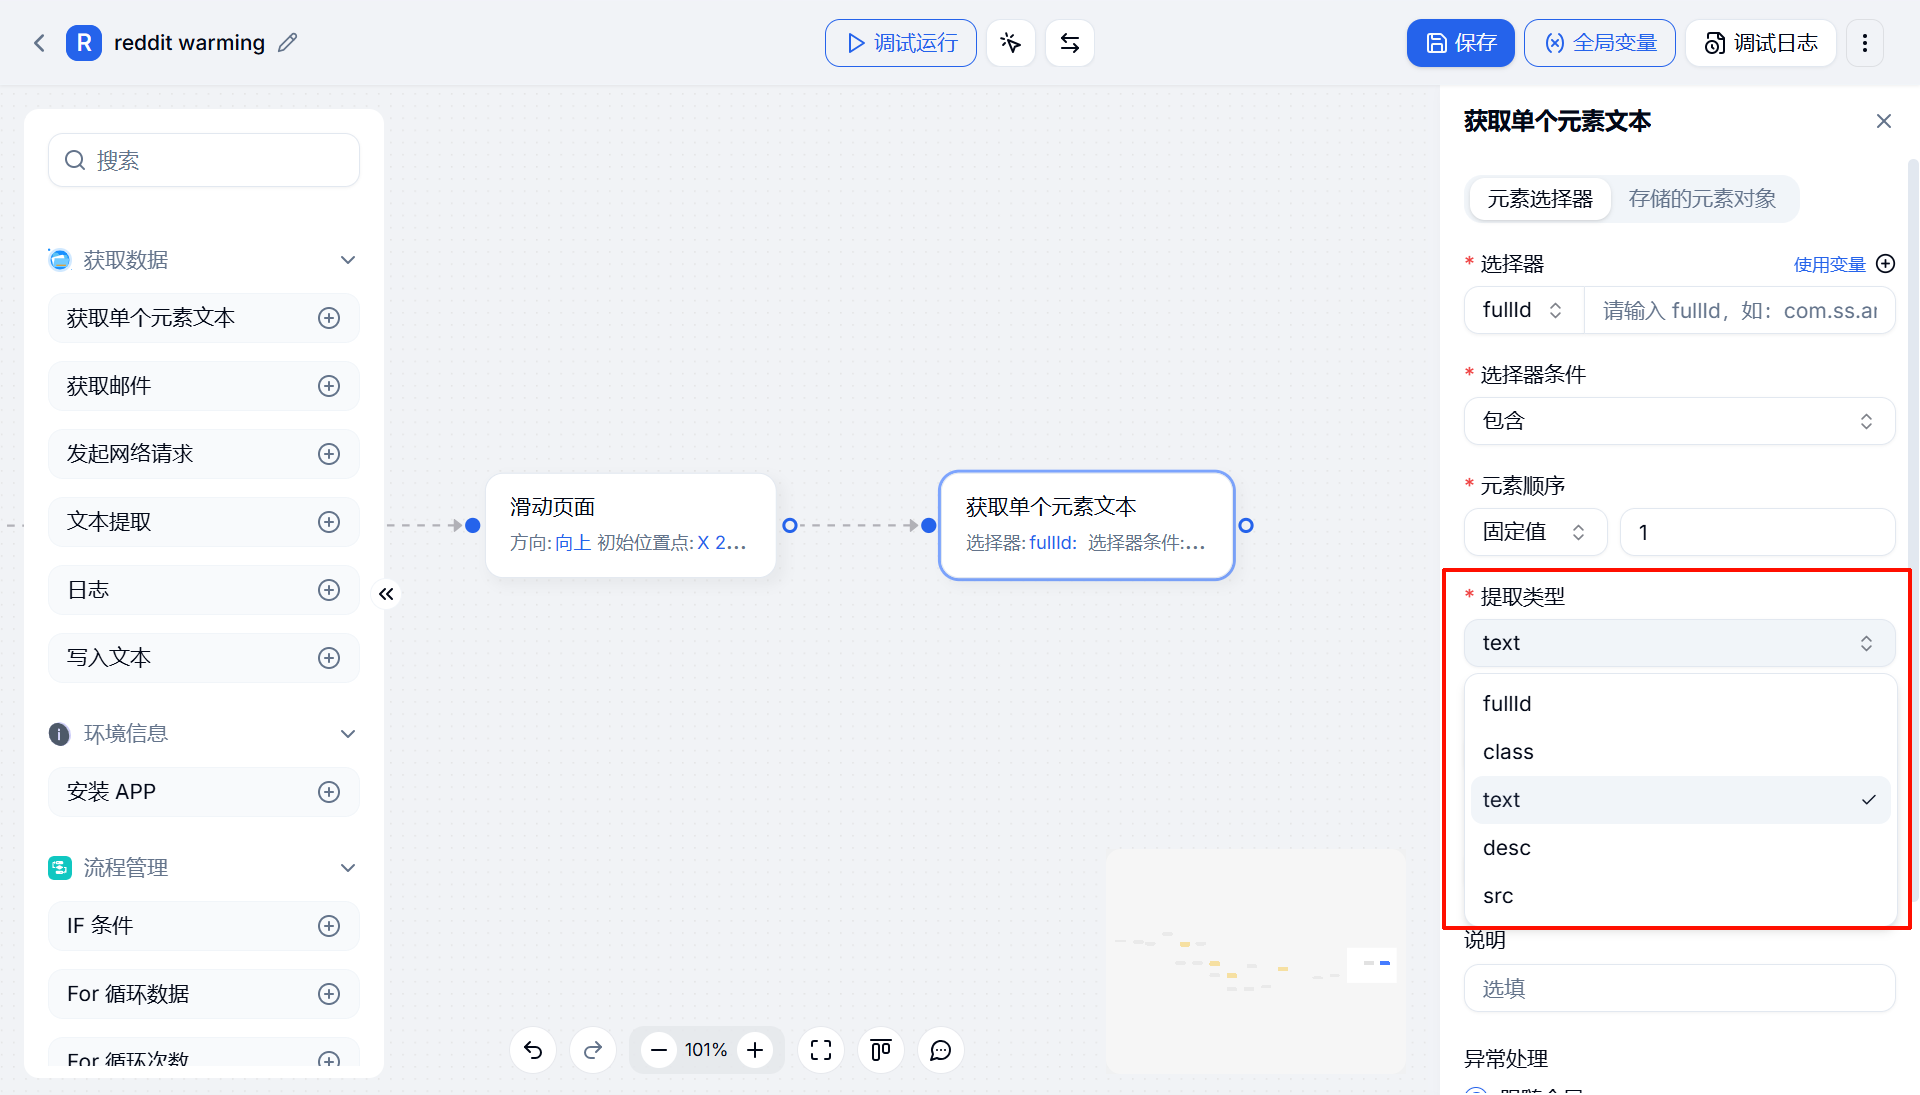
Task: Add the IF 条件 step with its plus icon
Action: [329, 926]
